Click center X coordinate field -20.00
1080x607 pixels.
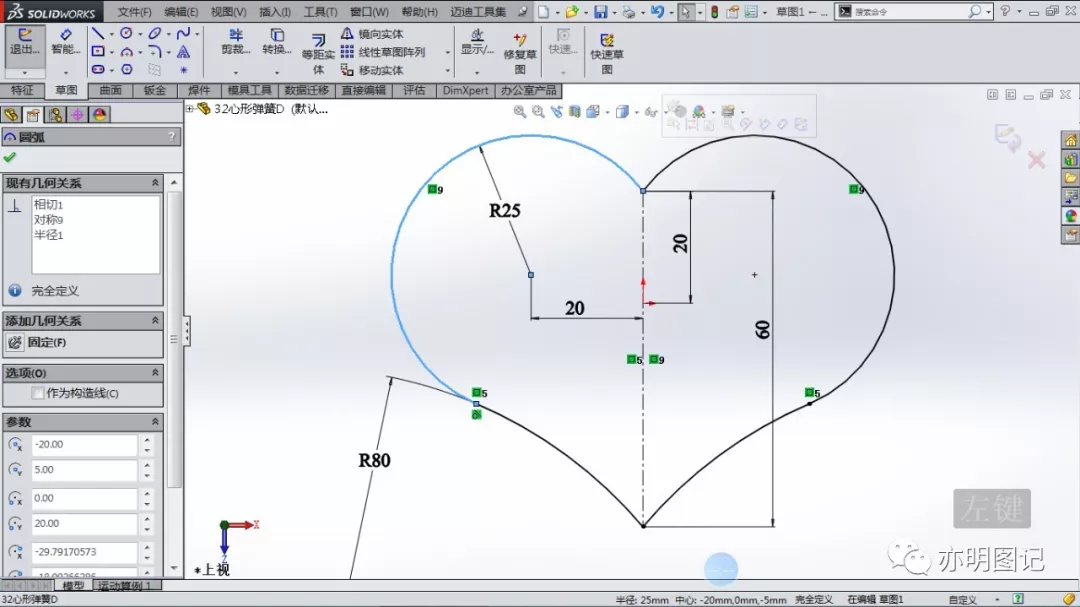(x=84, y=445)
